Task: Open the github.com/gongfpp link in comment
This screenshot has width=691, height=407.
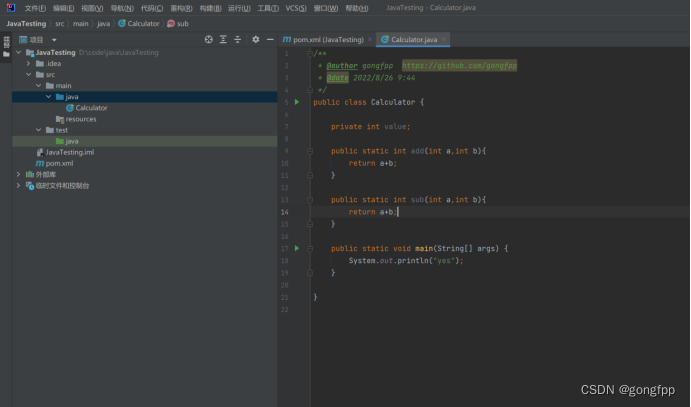Action: click(x=459, y=66)
